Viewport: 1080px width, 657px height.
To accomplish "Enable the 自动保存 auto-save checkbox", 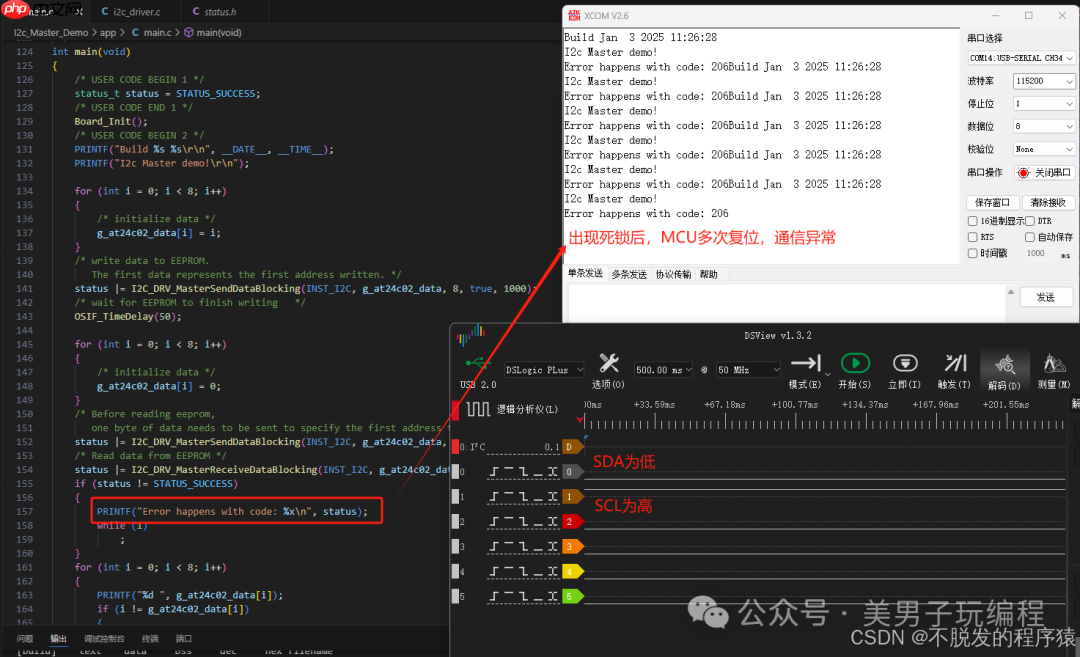I will pos(1030,237).
